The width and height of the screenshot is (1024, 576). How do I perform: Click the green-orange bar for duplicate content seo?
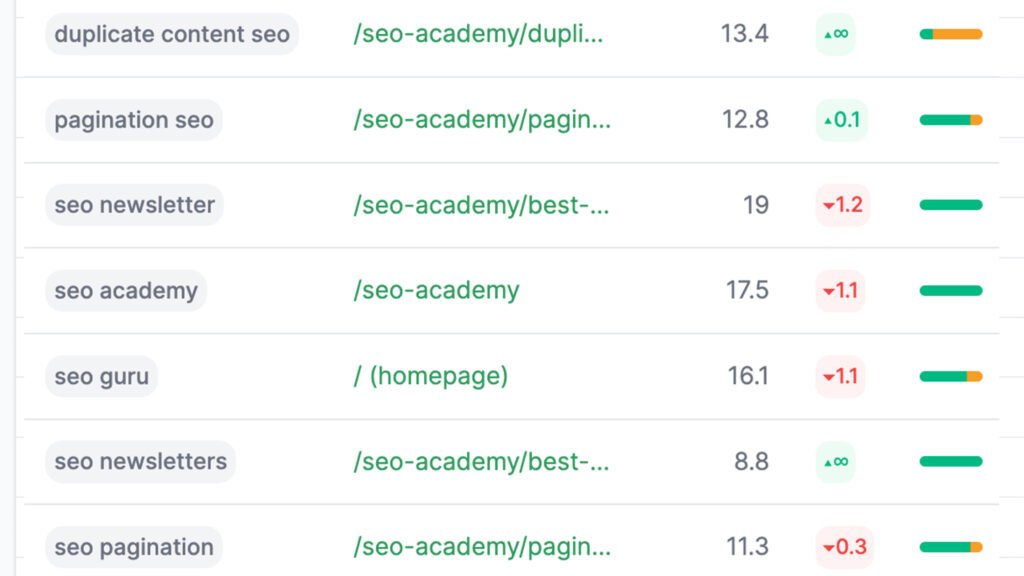(951, 34)
